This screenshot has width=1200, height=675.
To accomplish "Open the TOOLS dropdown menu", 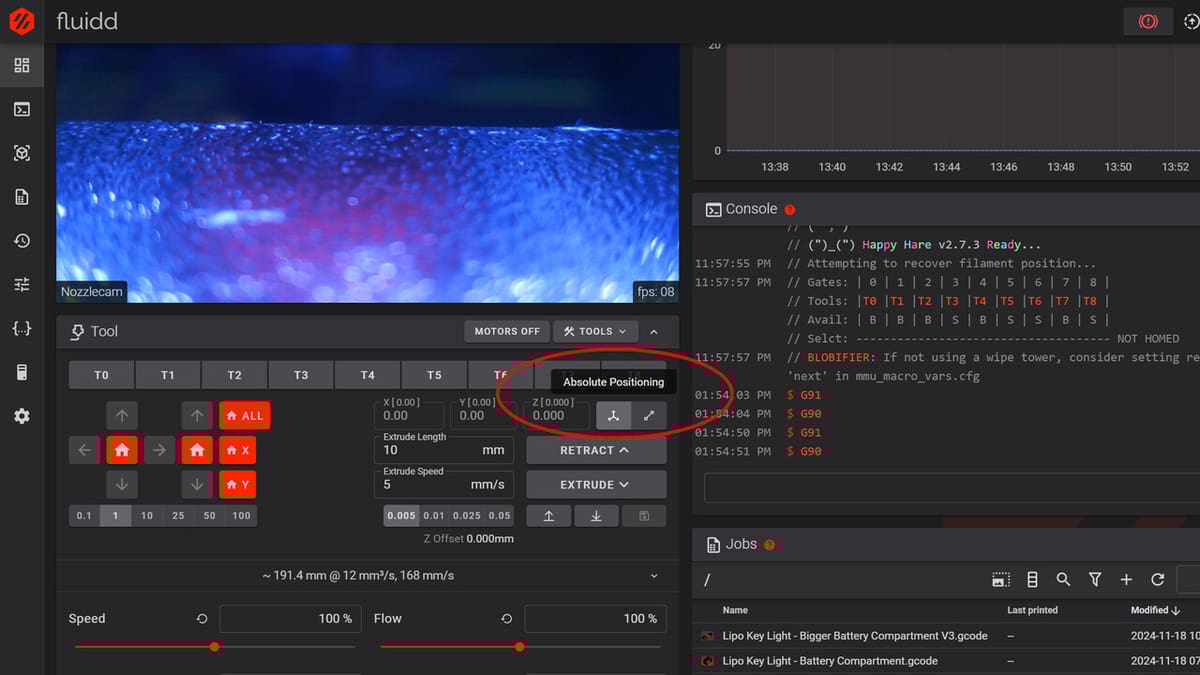I will click(595, 331).
